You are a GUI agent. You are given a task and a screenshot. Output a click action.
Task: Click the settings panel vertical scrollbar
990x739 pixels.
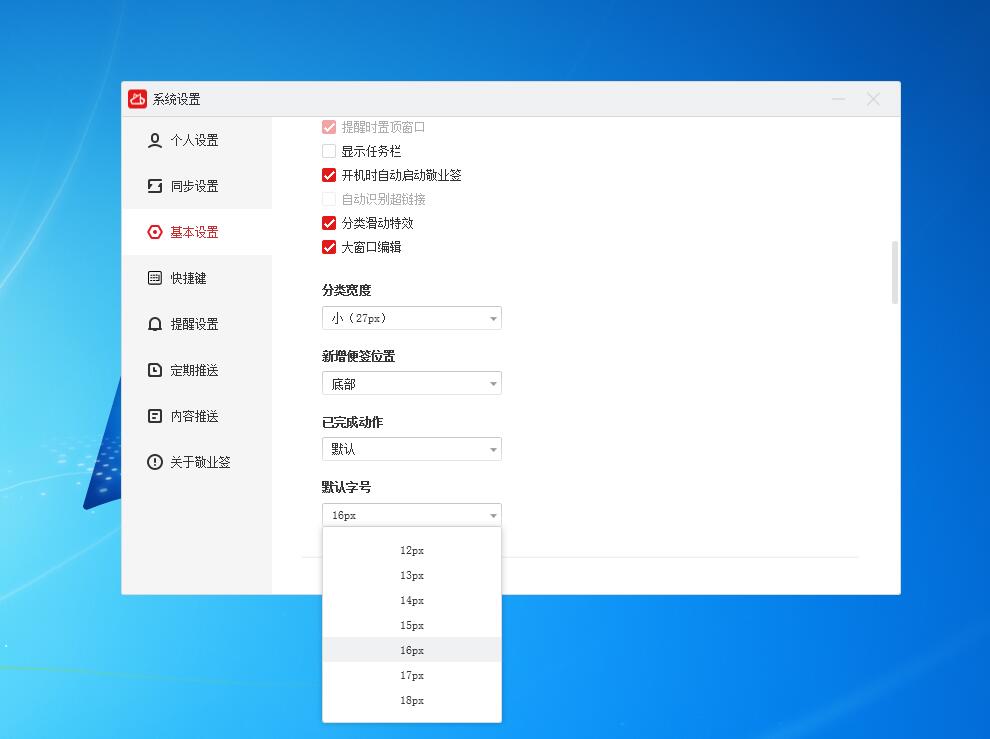pos(895,272)
